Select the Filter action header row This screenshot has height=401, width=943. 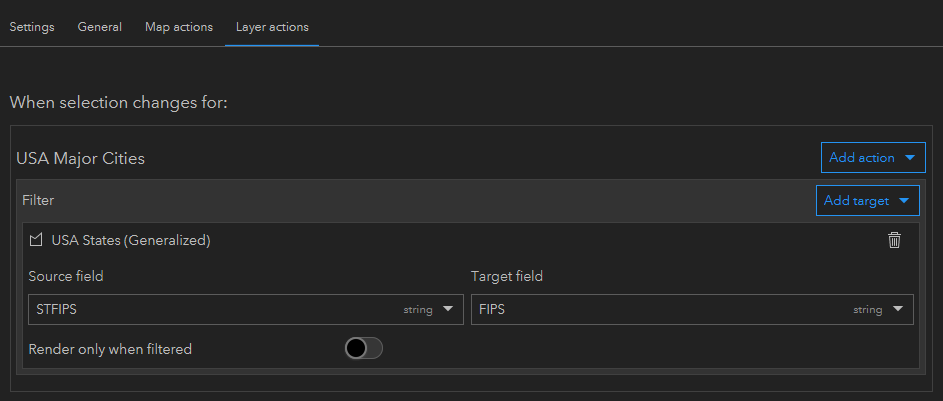pos(400,201)
